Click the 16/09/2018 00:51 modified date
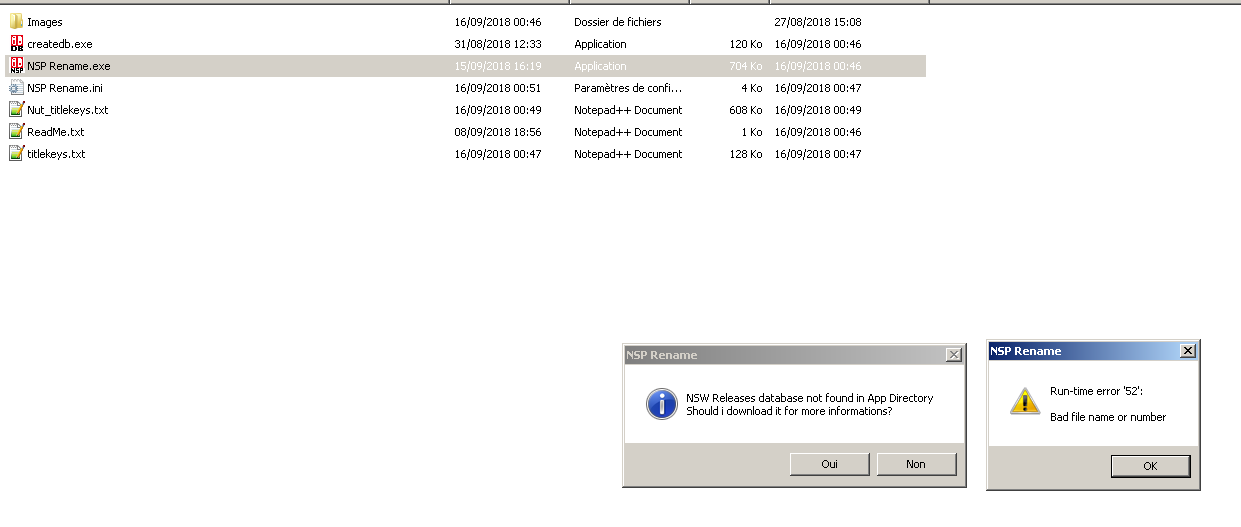1241x527 pixels. point(498,88)
